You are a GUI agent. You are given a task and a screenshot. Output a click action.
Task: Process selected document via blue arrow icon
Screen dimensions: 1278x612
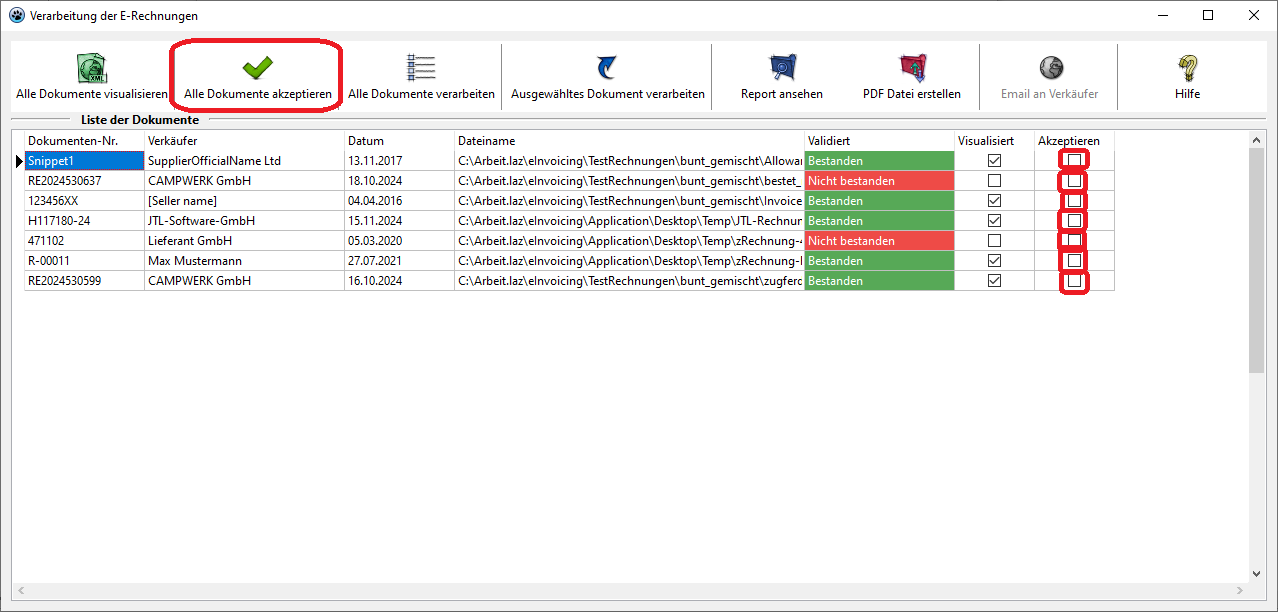607,68
